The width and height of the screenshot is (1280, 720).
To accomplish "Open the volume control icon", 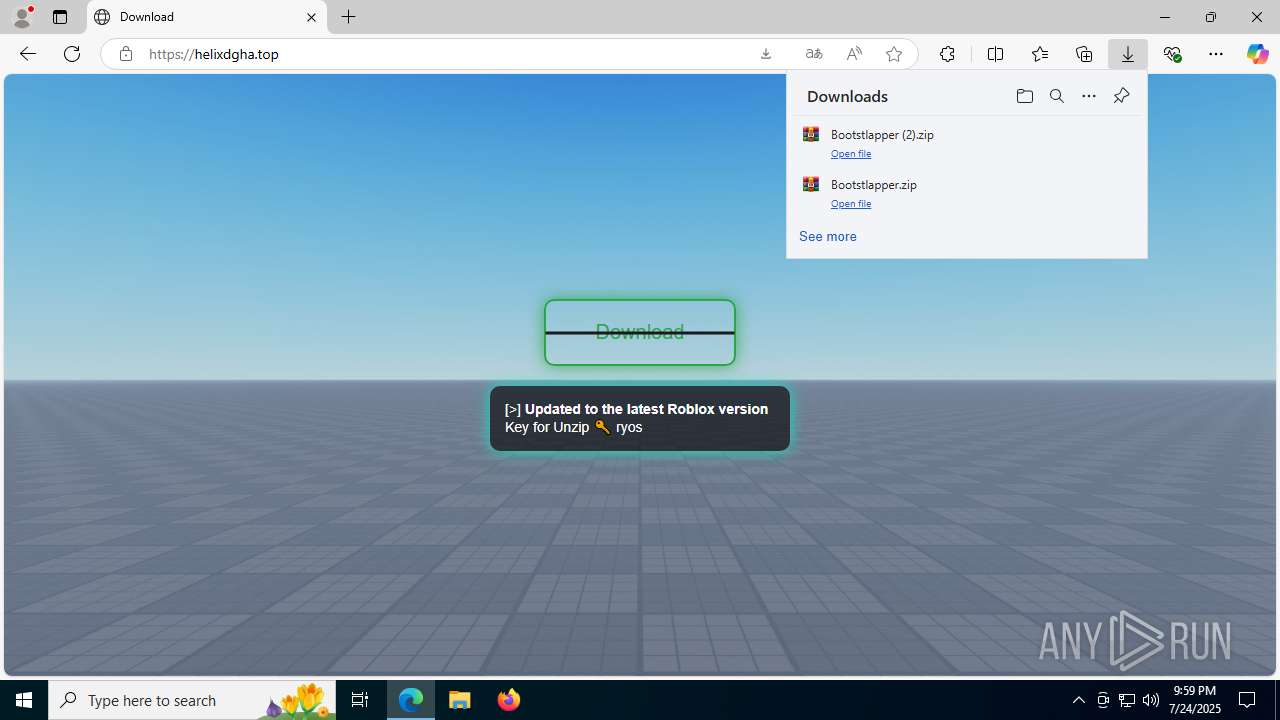I will pyautogui.click(x=1151, y=700).
